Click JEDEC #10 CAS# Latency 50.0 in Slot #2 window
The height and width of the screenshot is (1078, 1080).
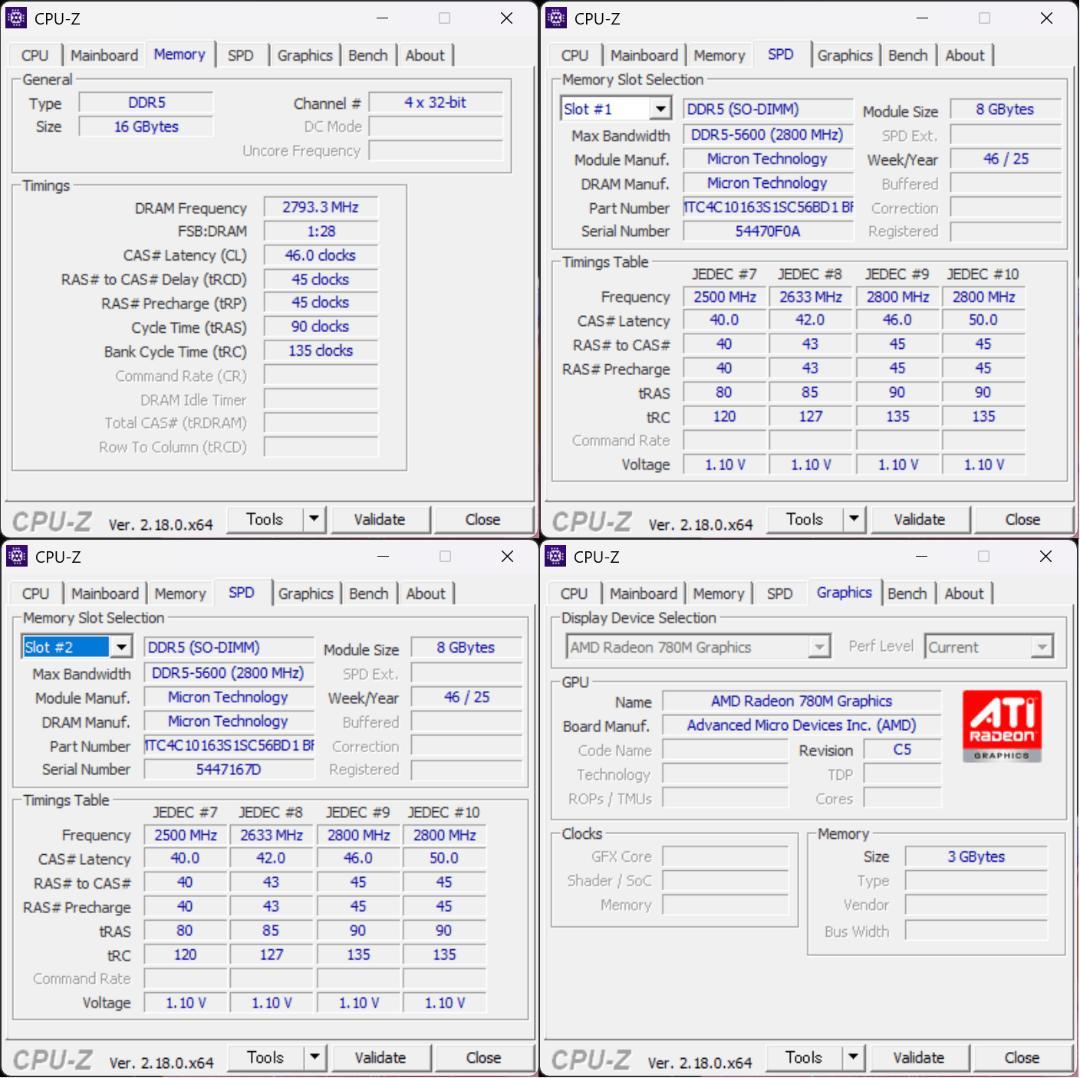tap(444, 858)
